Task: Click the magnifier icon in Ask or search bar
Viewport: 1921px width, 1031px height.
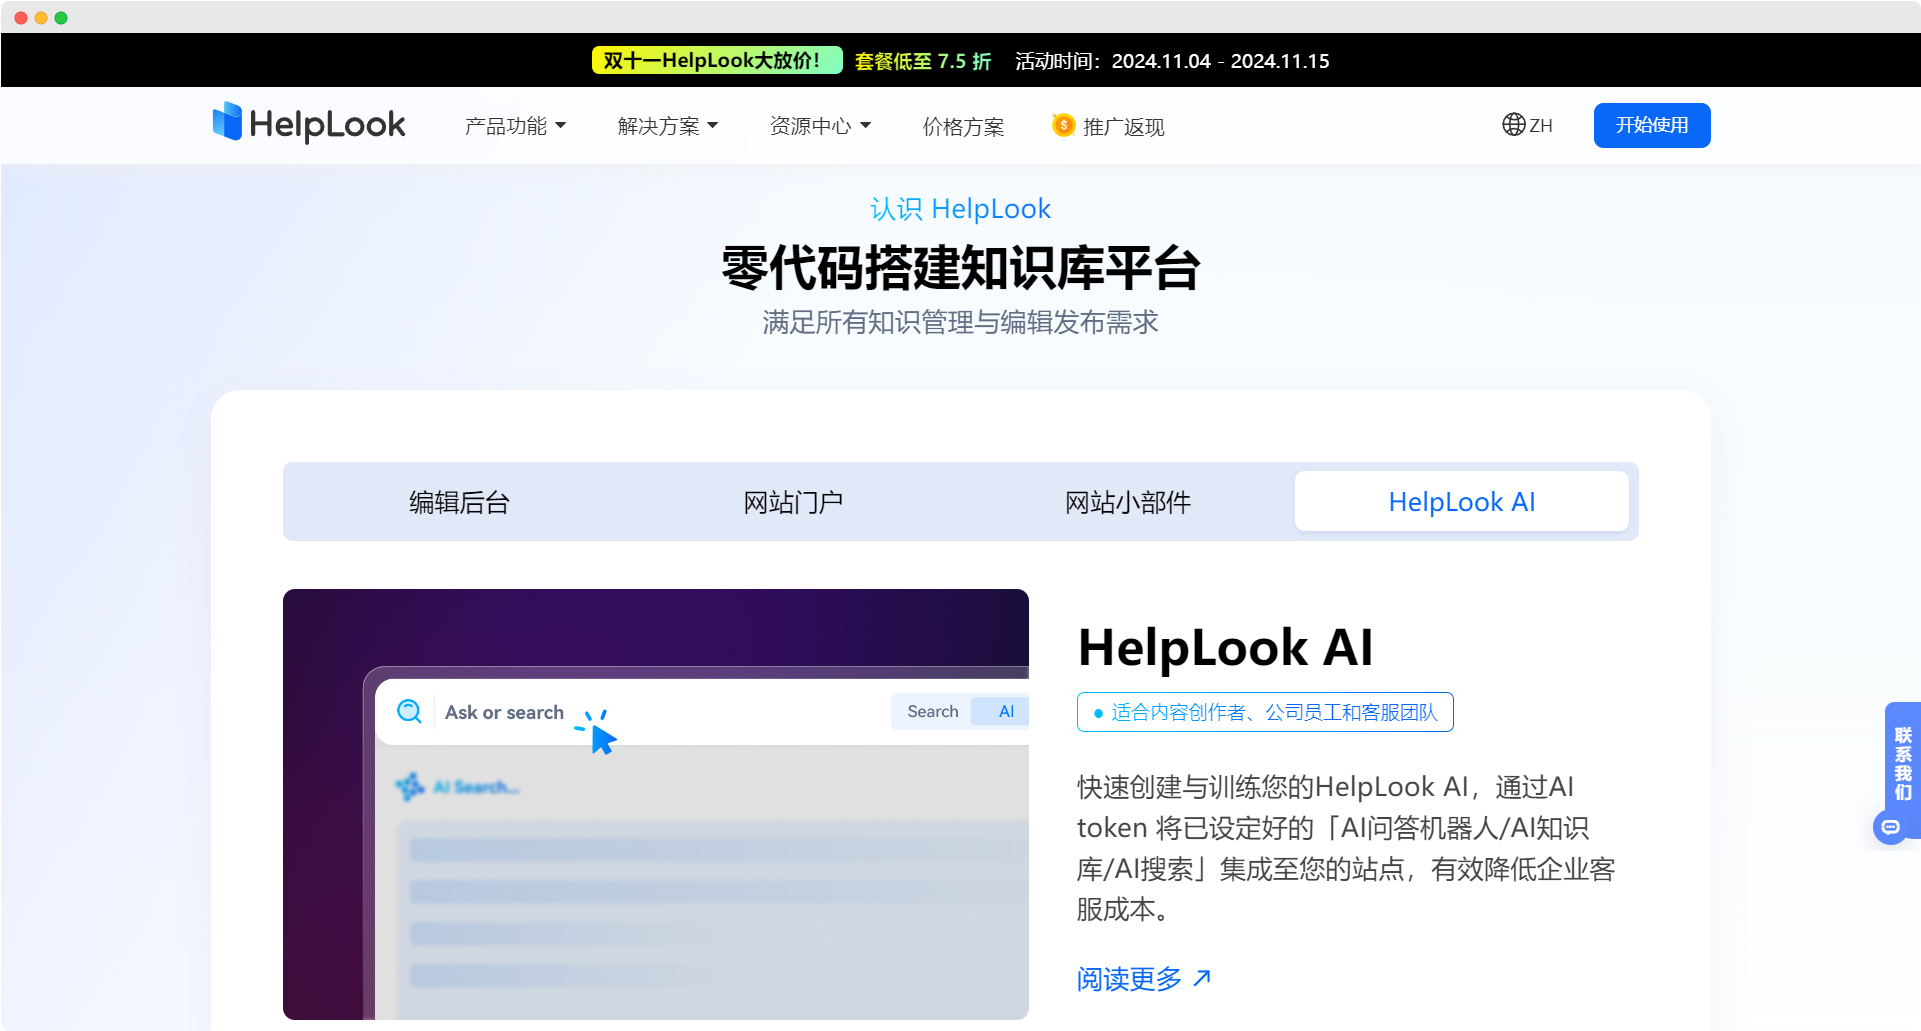Action: [x=409, y=711]
